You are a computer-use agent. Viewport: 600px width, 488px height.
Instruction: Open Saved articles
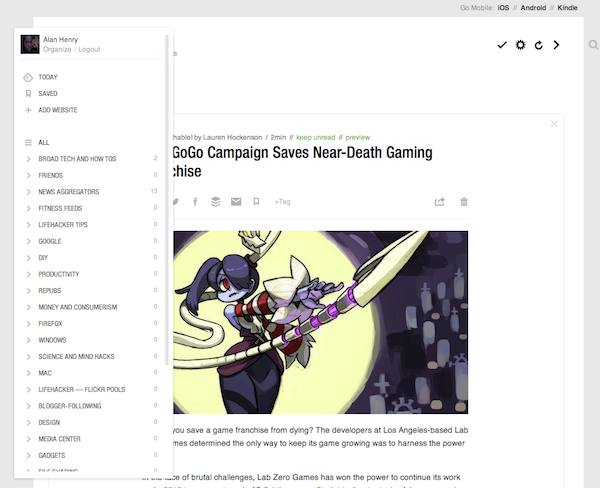pyautogui.click(x=48, y=94)
